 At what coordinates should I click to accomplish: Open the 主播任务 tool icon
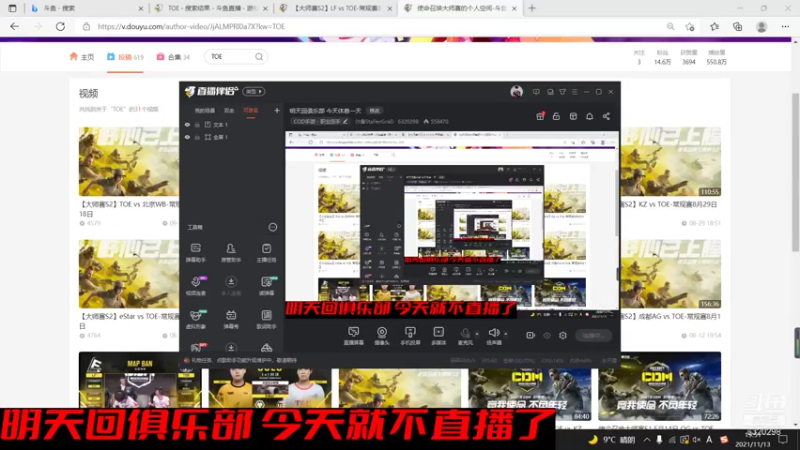pyautogui.click(x=266, y=253)
